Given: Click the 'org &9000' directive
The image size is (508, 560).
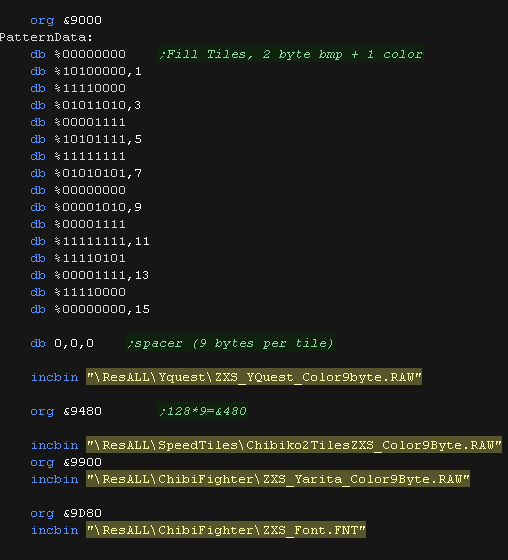Looking at the screenshot, I should 66,20.
